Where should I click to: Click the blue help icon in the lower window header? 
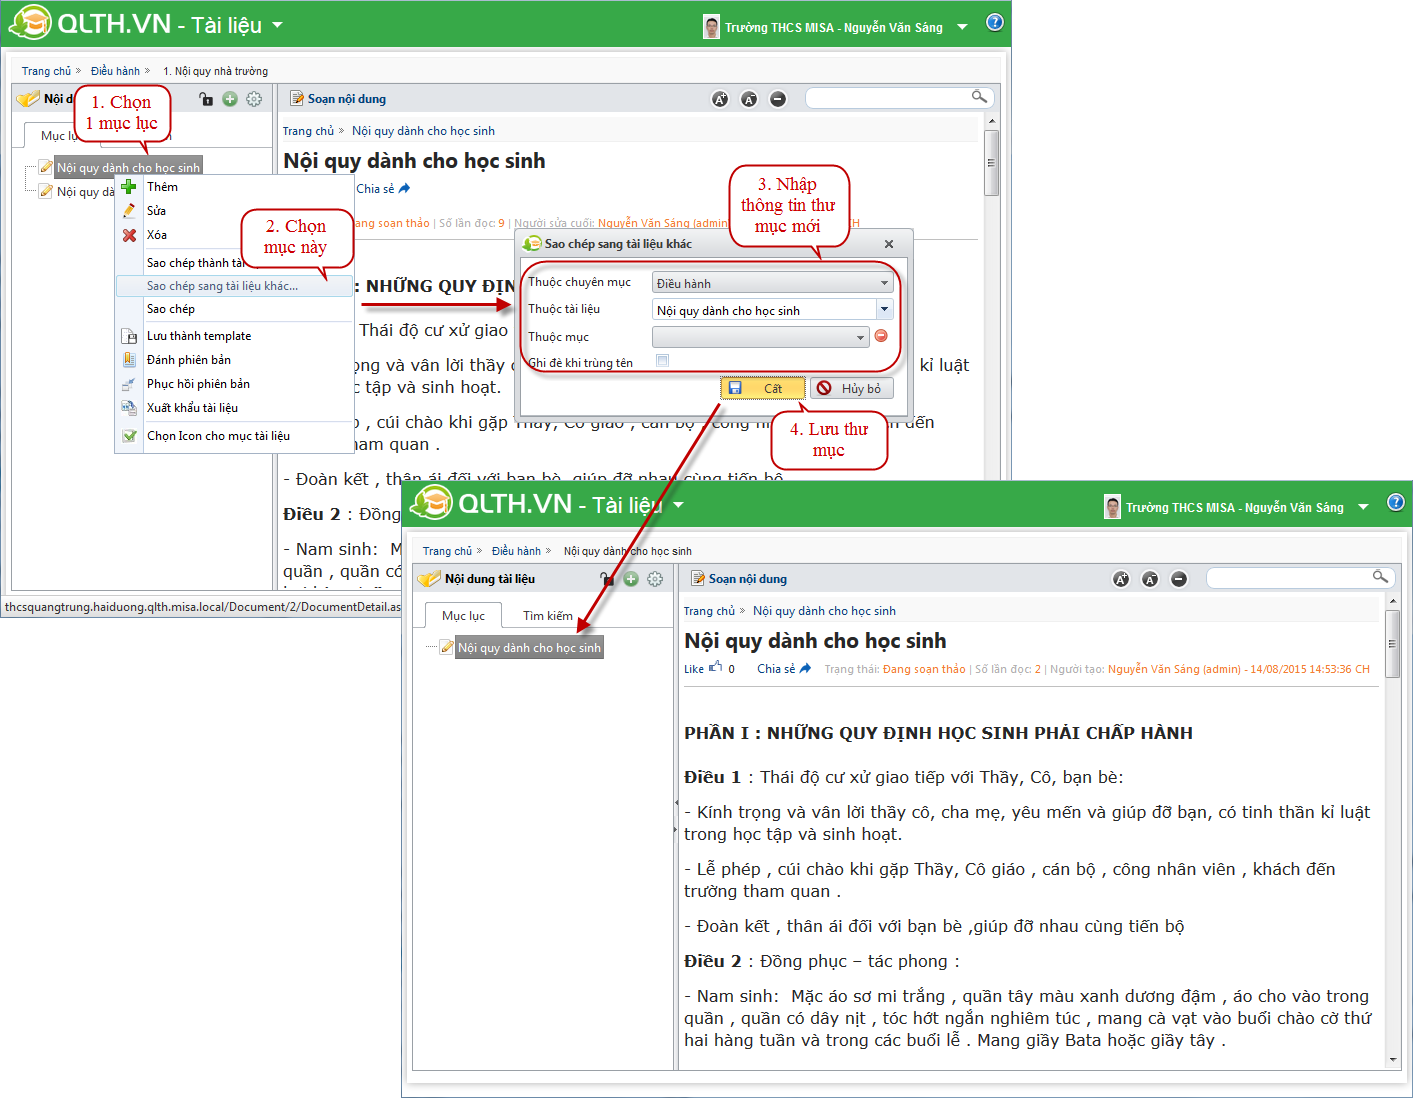(1396, 502)
